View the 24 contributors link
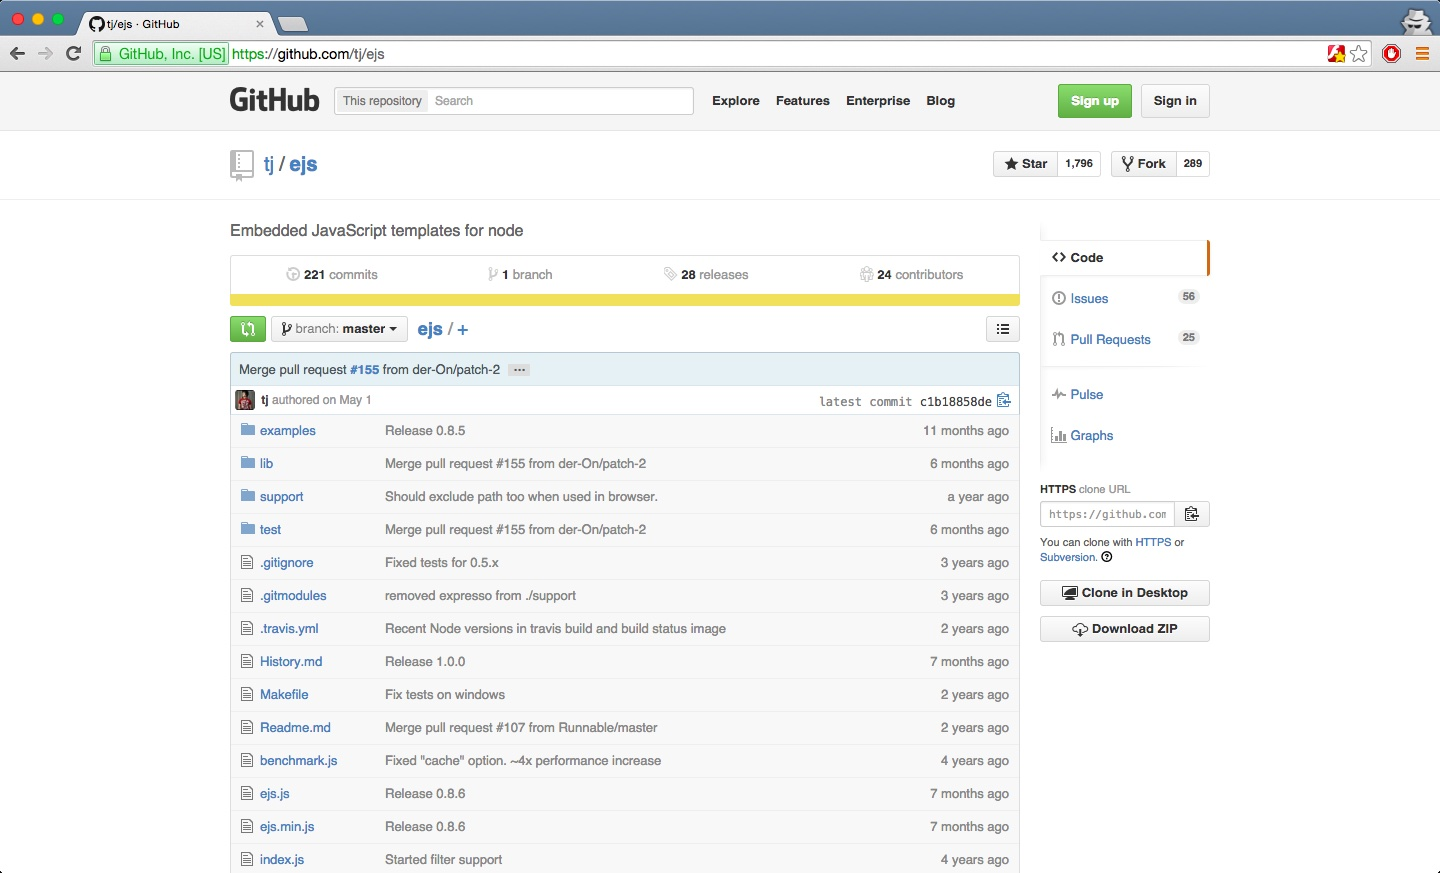Viewport: 1440px width, 873px height. click(x=912, y=275)
